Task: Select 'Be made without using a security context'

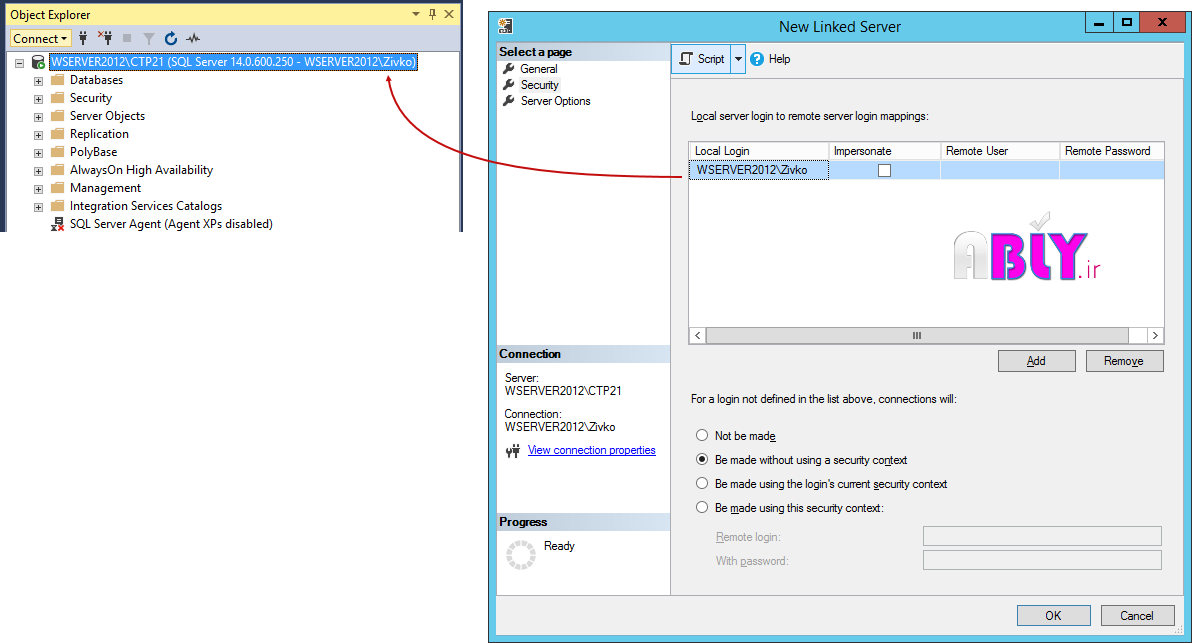Action: click(702, 459)
